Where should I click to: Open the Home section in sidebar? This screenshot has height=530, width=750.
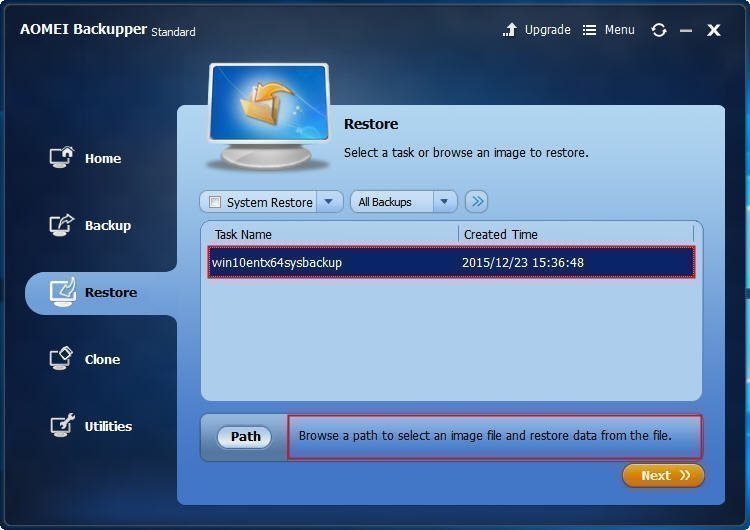(85, 158)
